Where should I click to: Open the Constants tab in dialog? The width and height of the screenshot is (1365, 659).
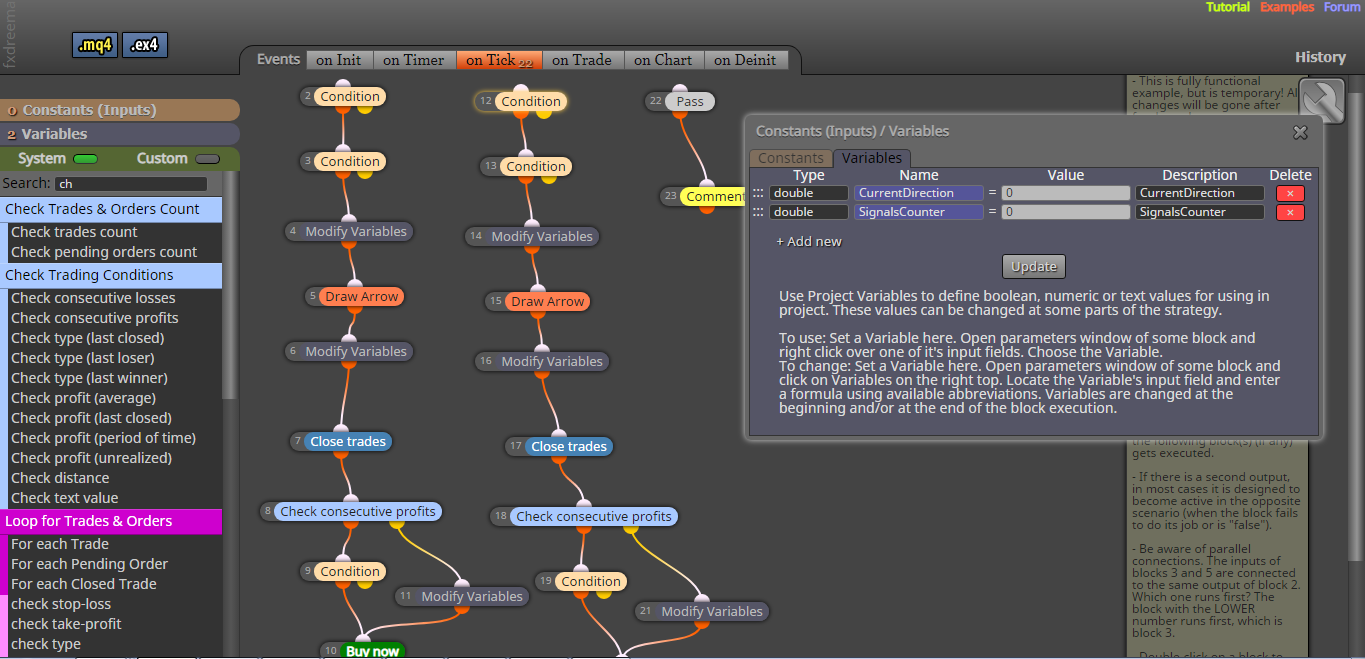pyautogui.click(x=790, y=158)
